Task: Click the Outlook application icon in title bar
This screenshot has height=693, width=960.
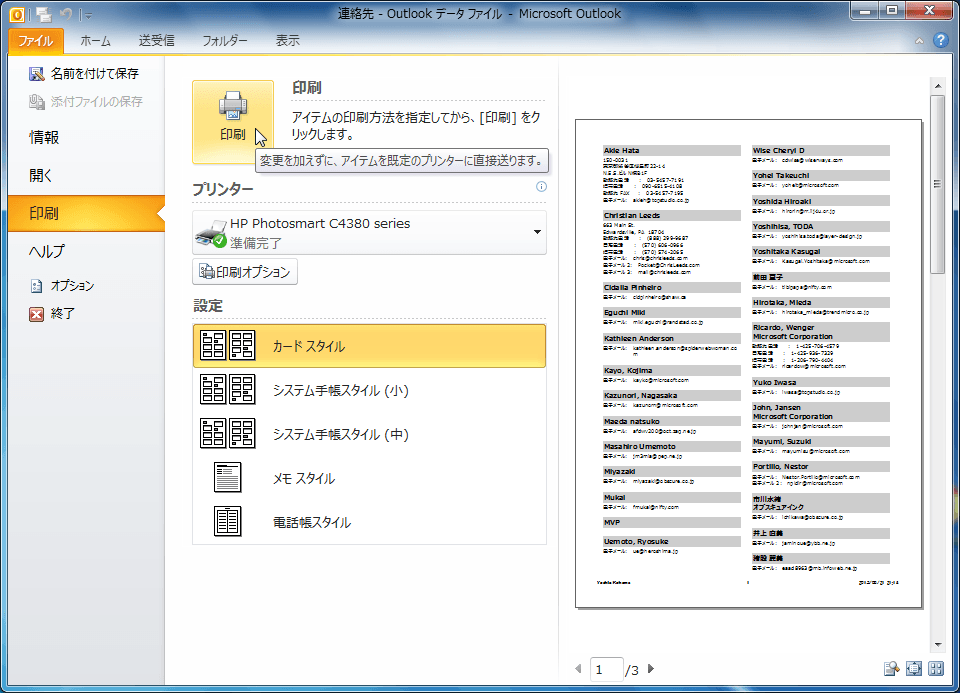Action: (x=17, y=14)
